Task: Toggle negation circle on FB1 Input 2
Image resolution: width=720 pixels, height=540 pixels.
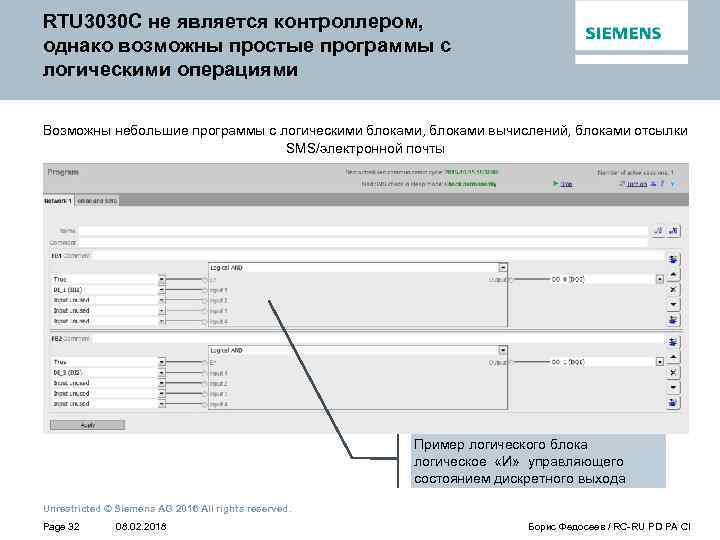Action: tap(205, 301)
